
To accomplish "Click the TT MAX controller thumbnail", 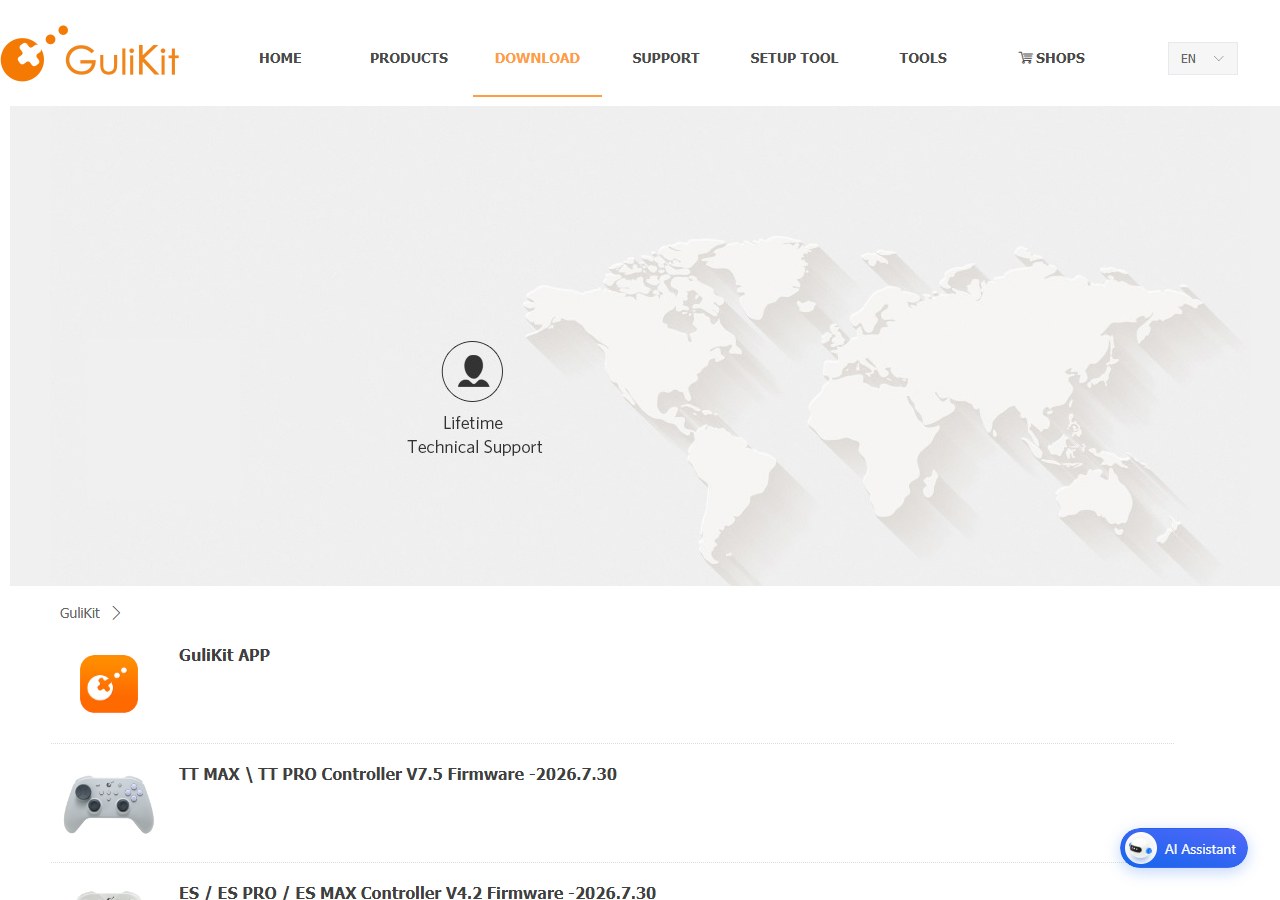I will pyautogui.click(x=109, y=803).
